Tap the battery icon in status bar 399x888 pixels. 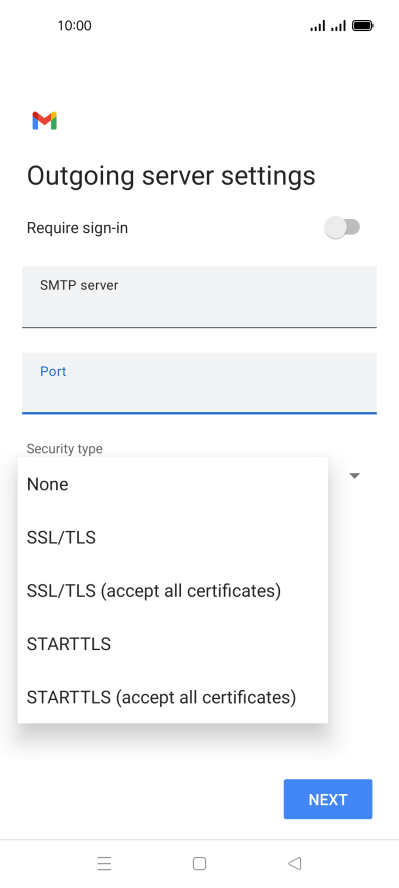(362, 25)
